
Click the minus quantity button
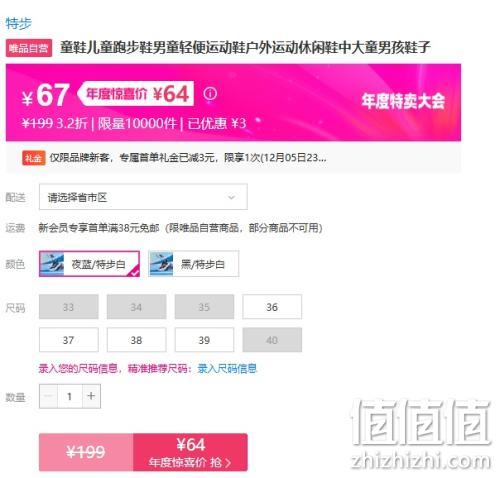tap(48, 396)
